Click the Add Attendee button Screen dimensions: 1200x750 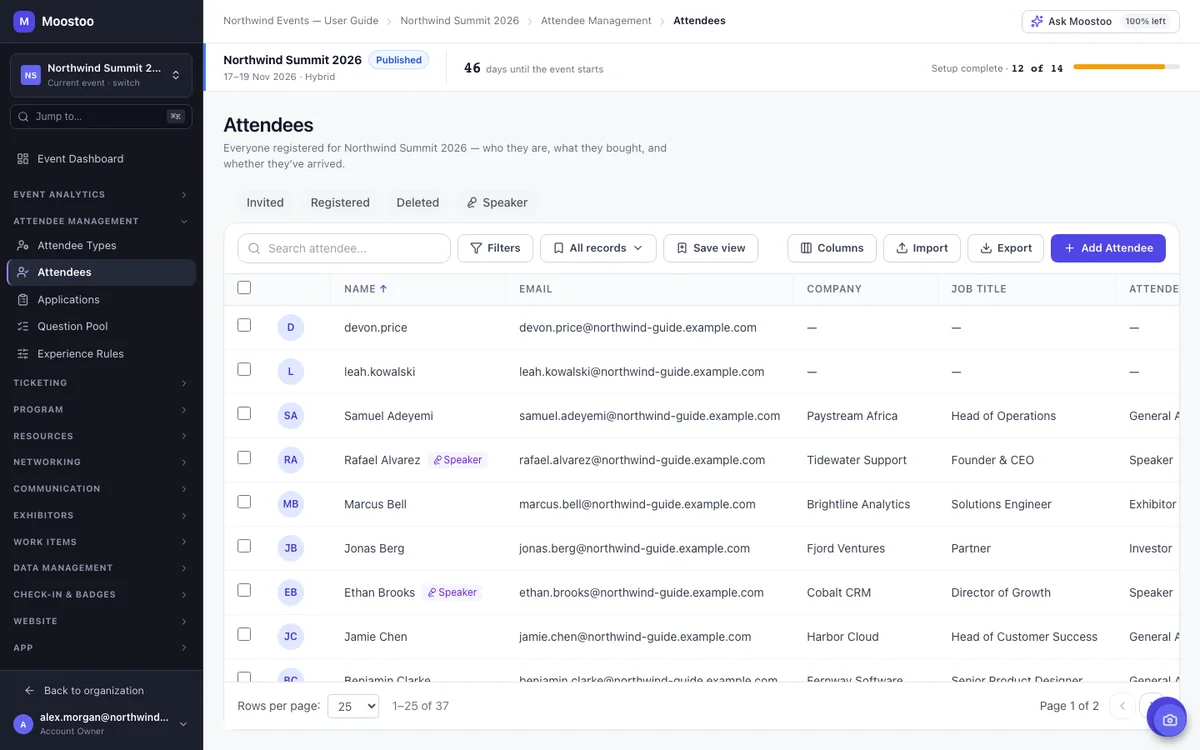coord(1108,248)
